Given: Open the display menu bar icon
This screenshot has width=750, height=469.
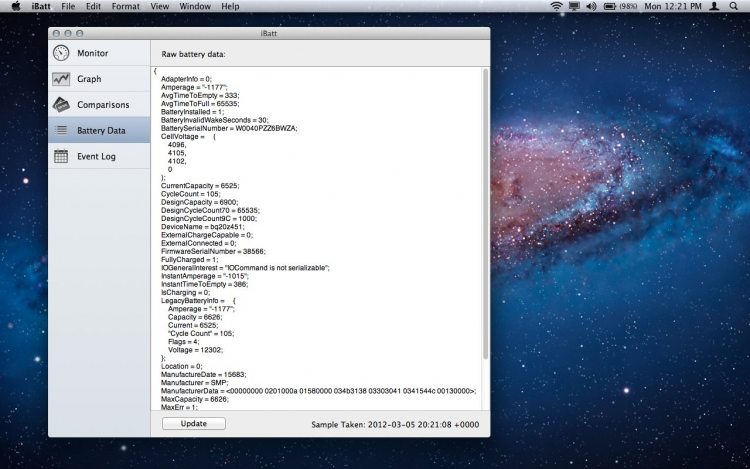Looking at the screenshot, I should click(574, 6).
